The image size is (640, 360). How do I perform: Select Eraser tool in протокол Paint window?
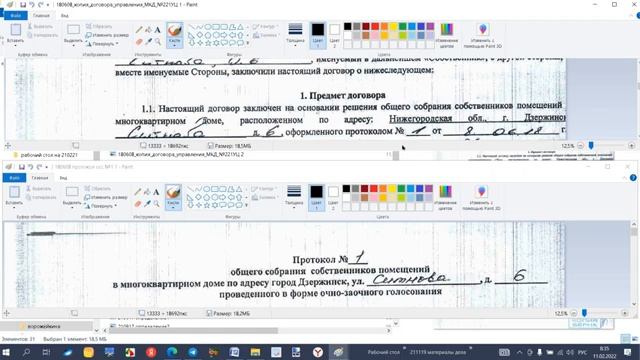pos(138,204)
